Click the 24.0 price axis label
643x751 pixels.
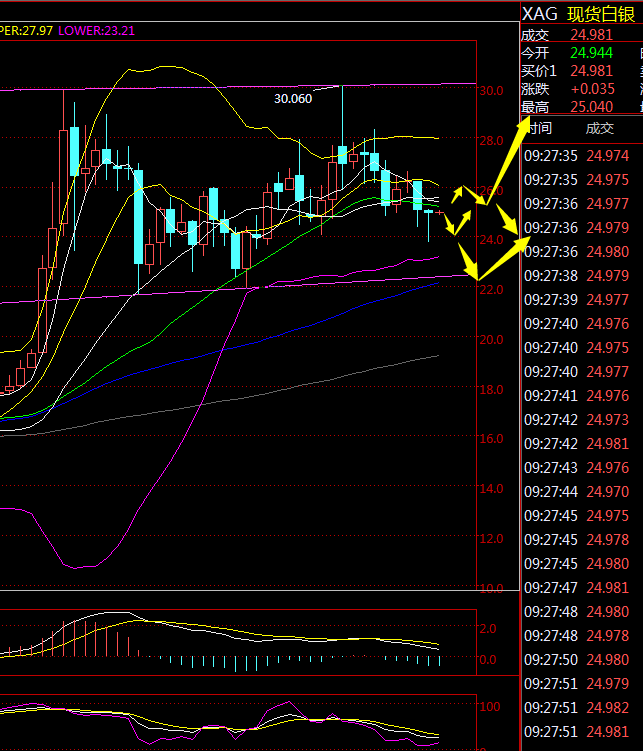[491, 239]
